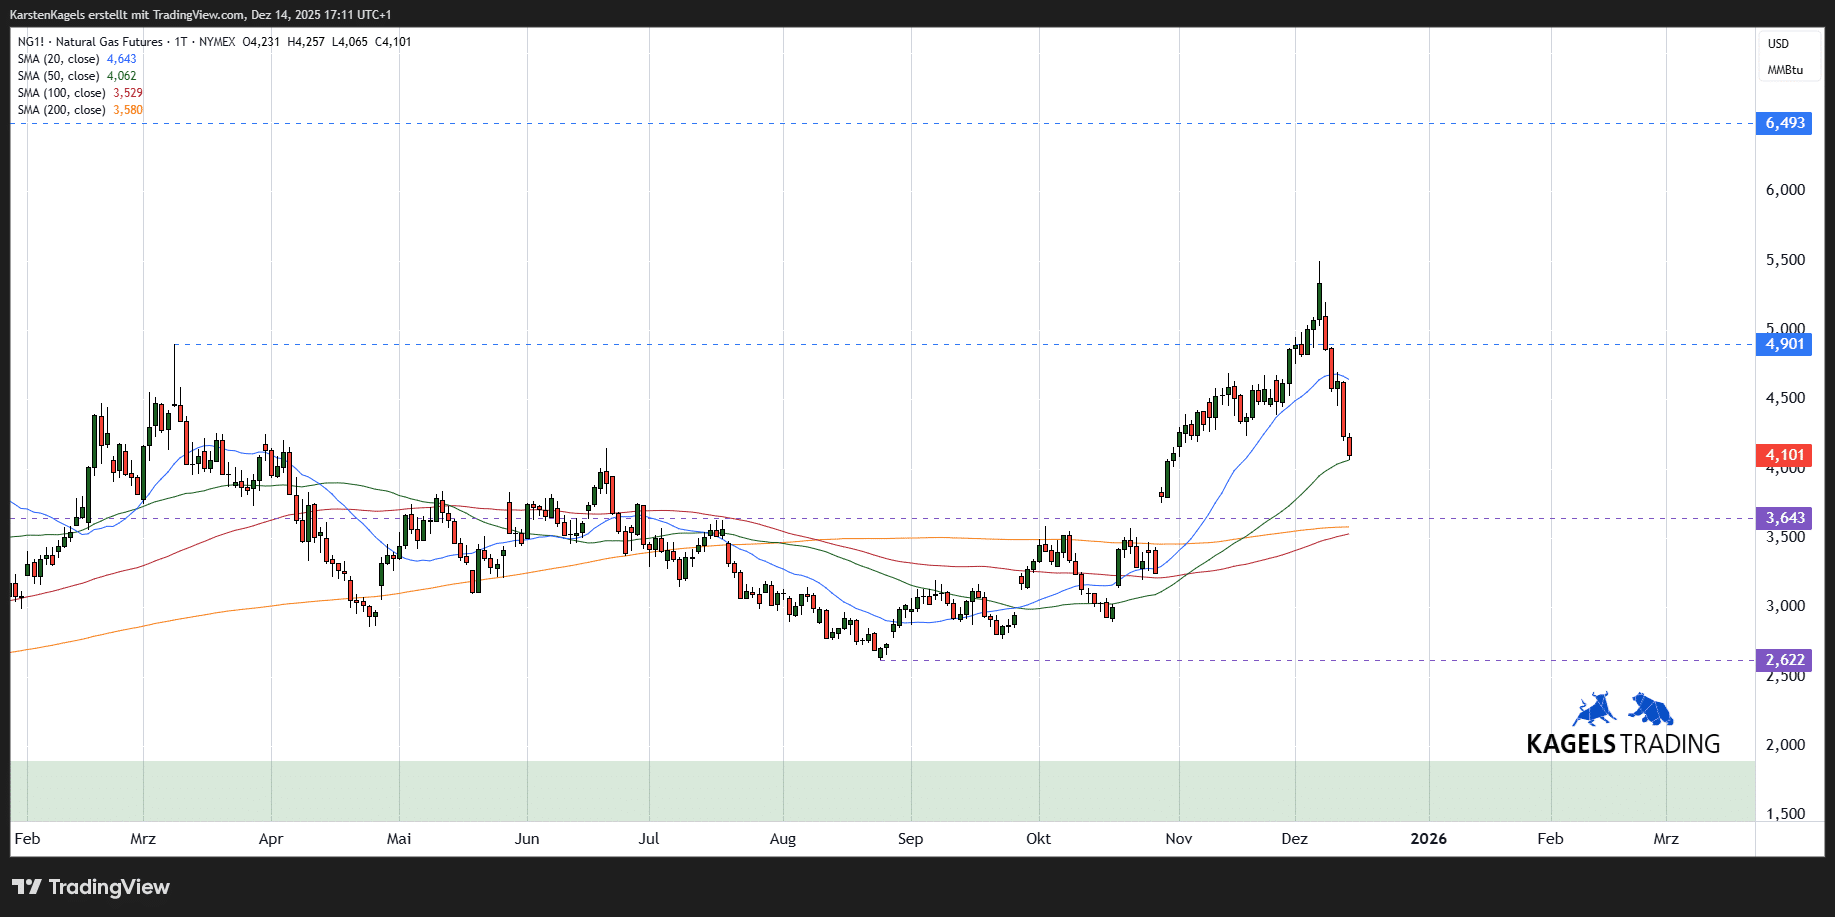1835x917 pixels.
Task: Click the 2026 label on the time axis
Action: (1428, 839)
